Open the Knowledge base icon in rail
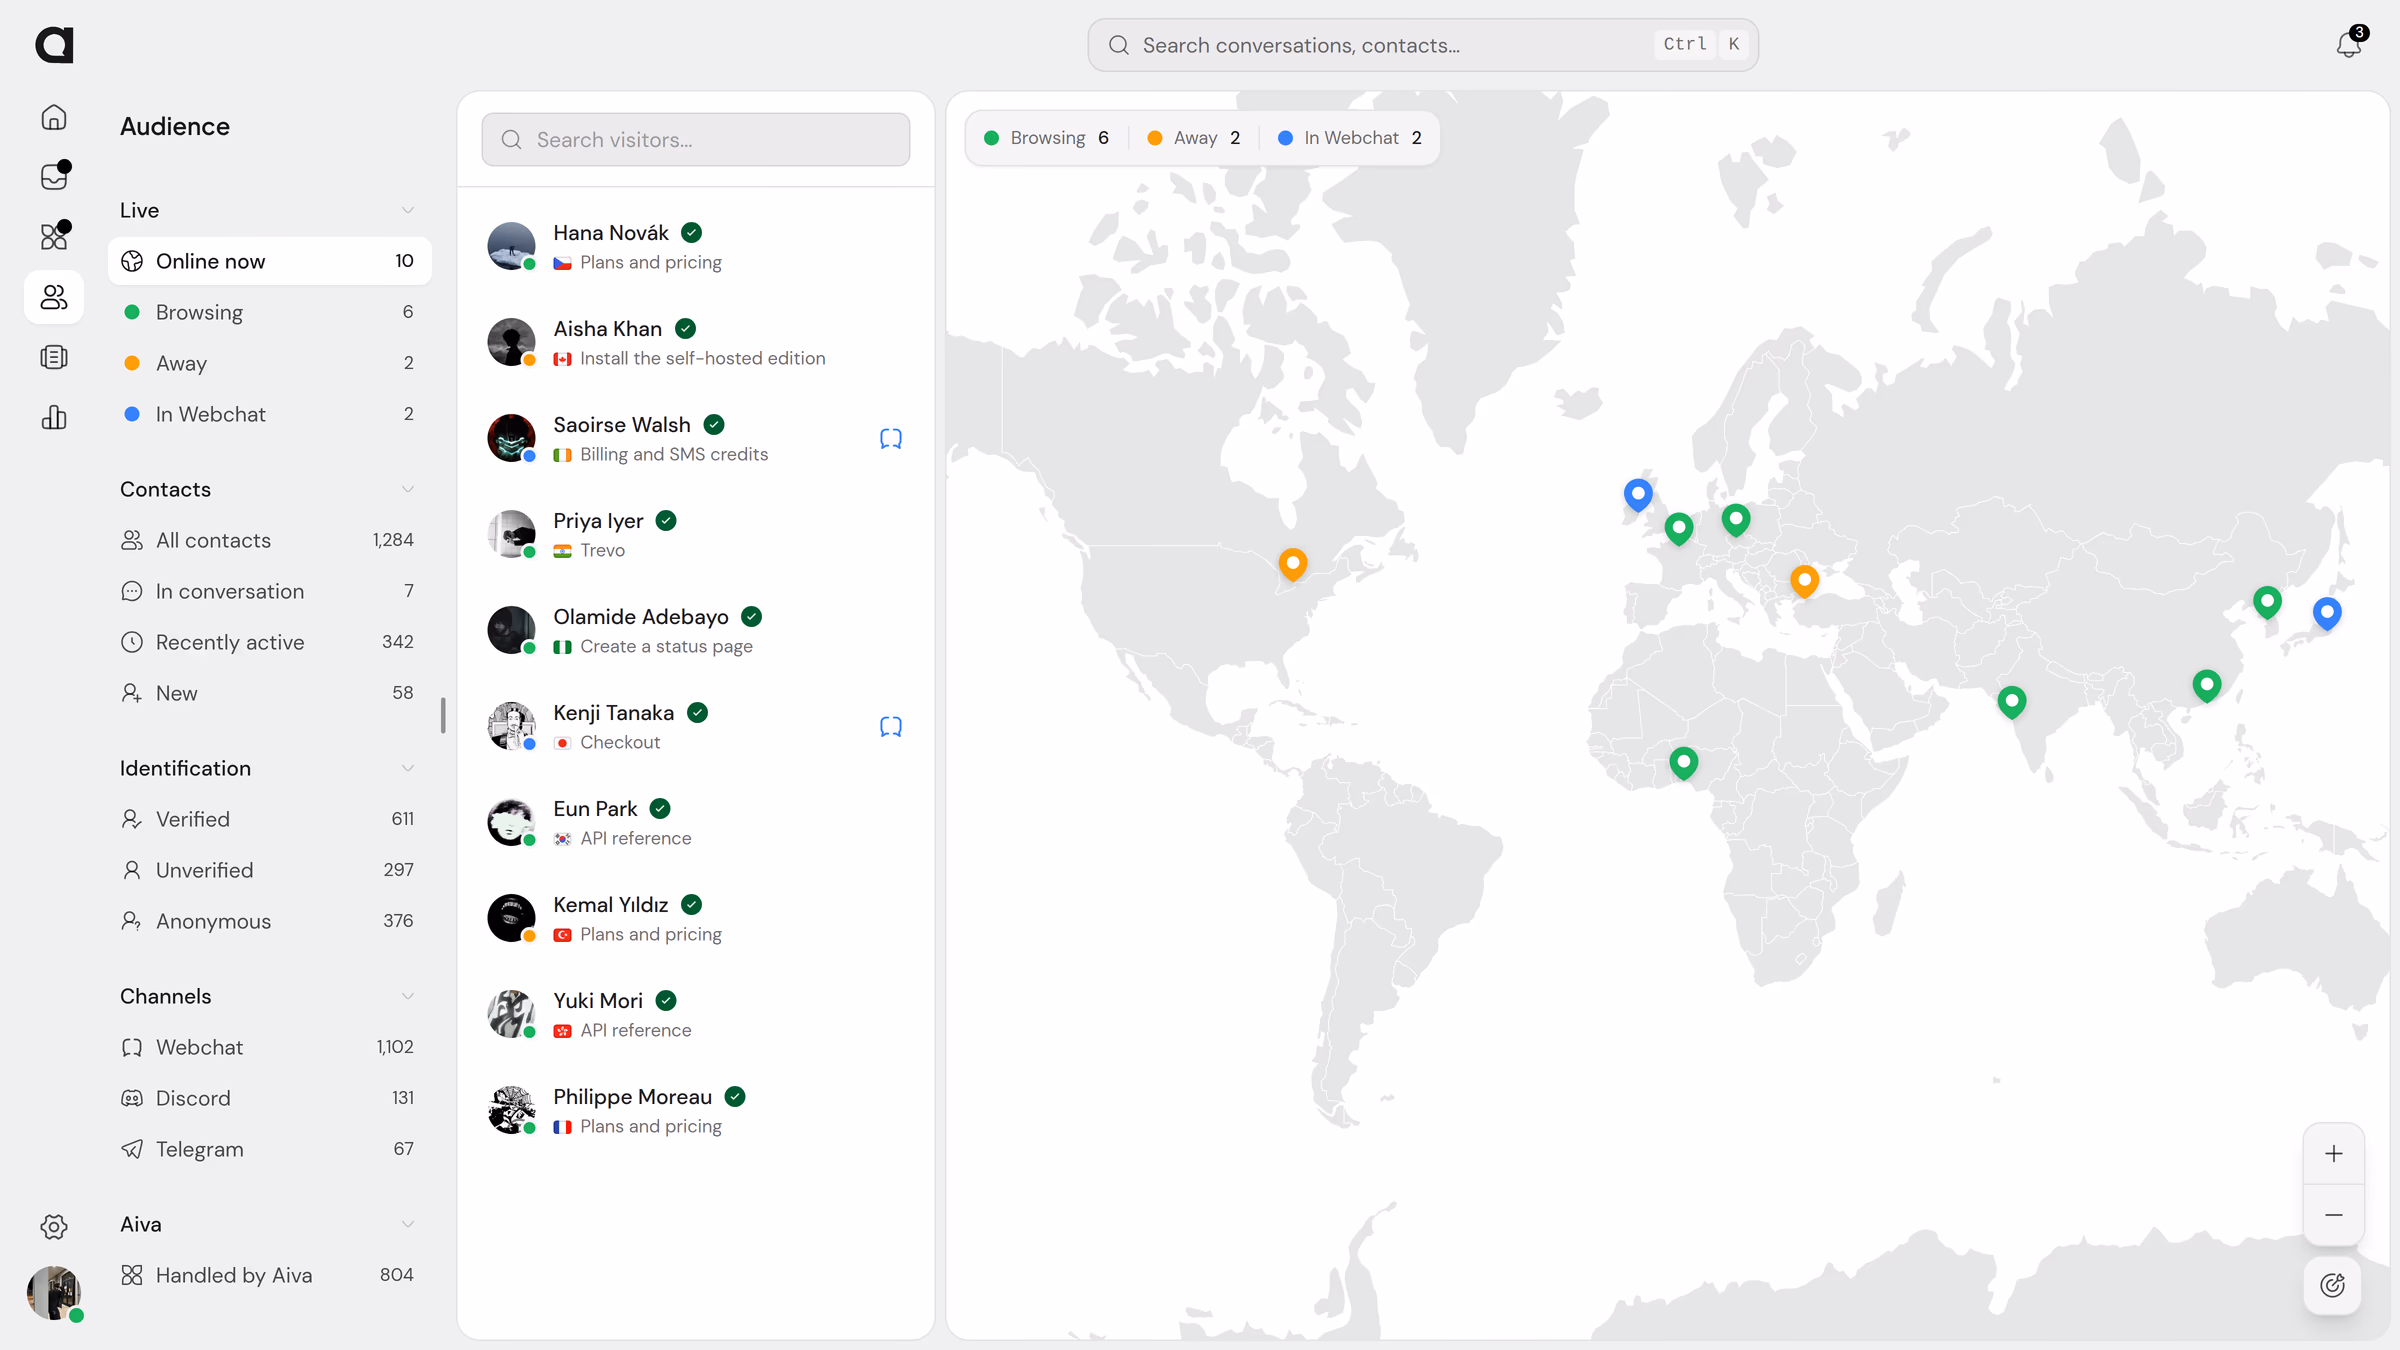 [54, 357]
